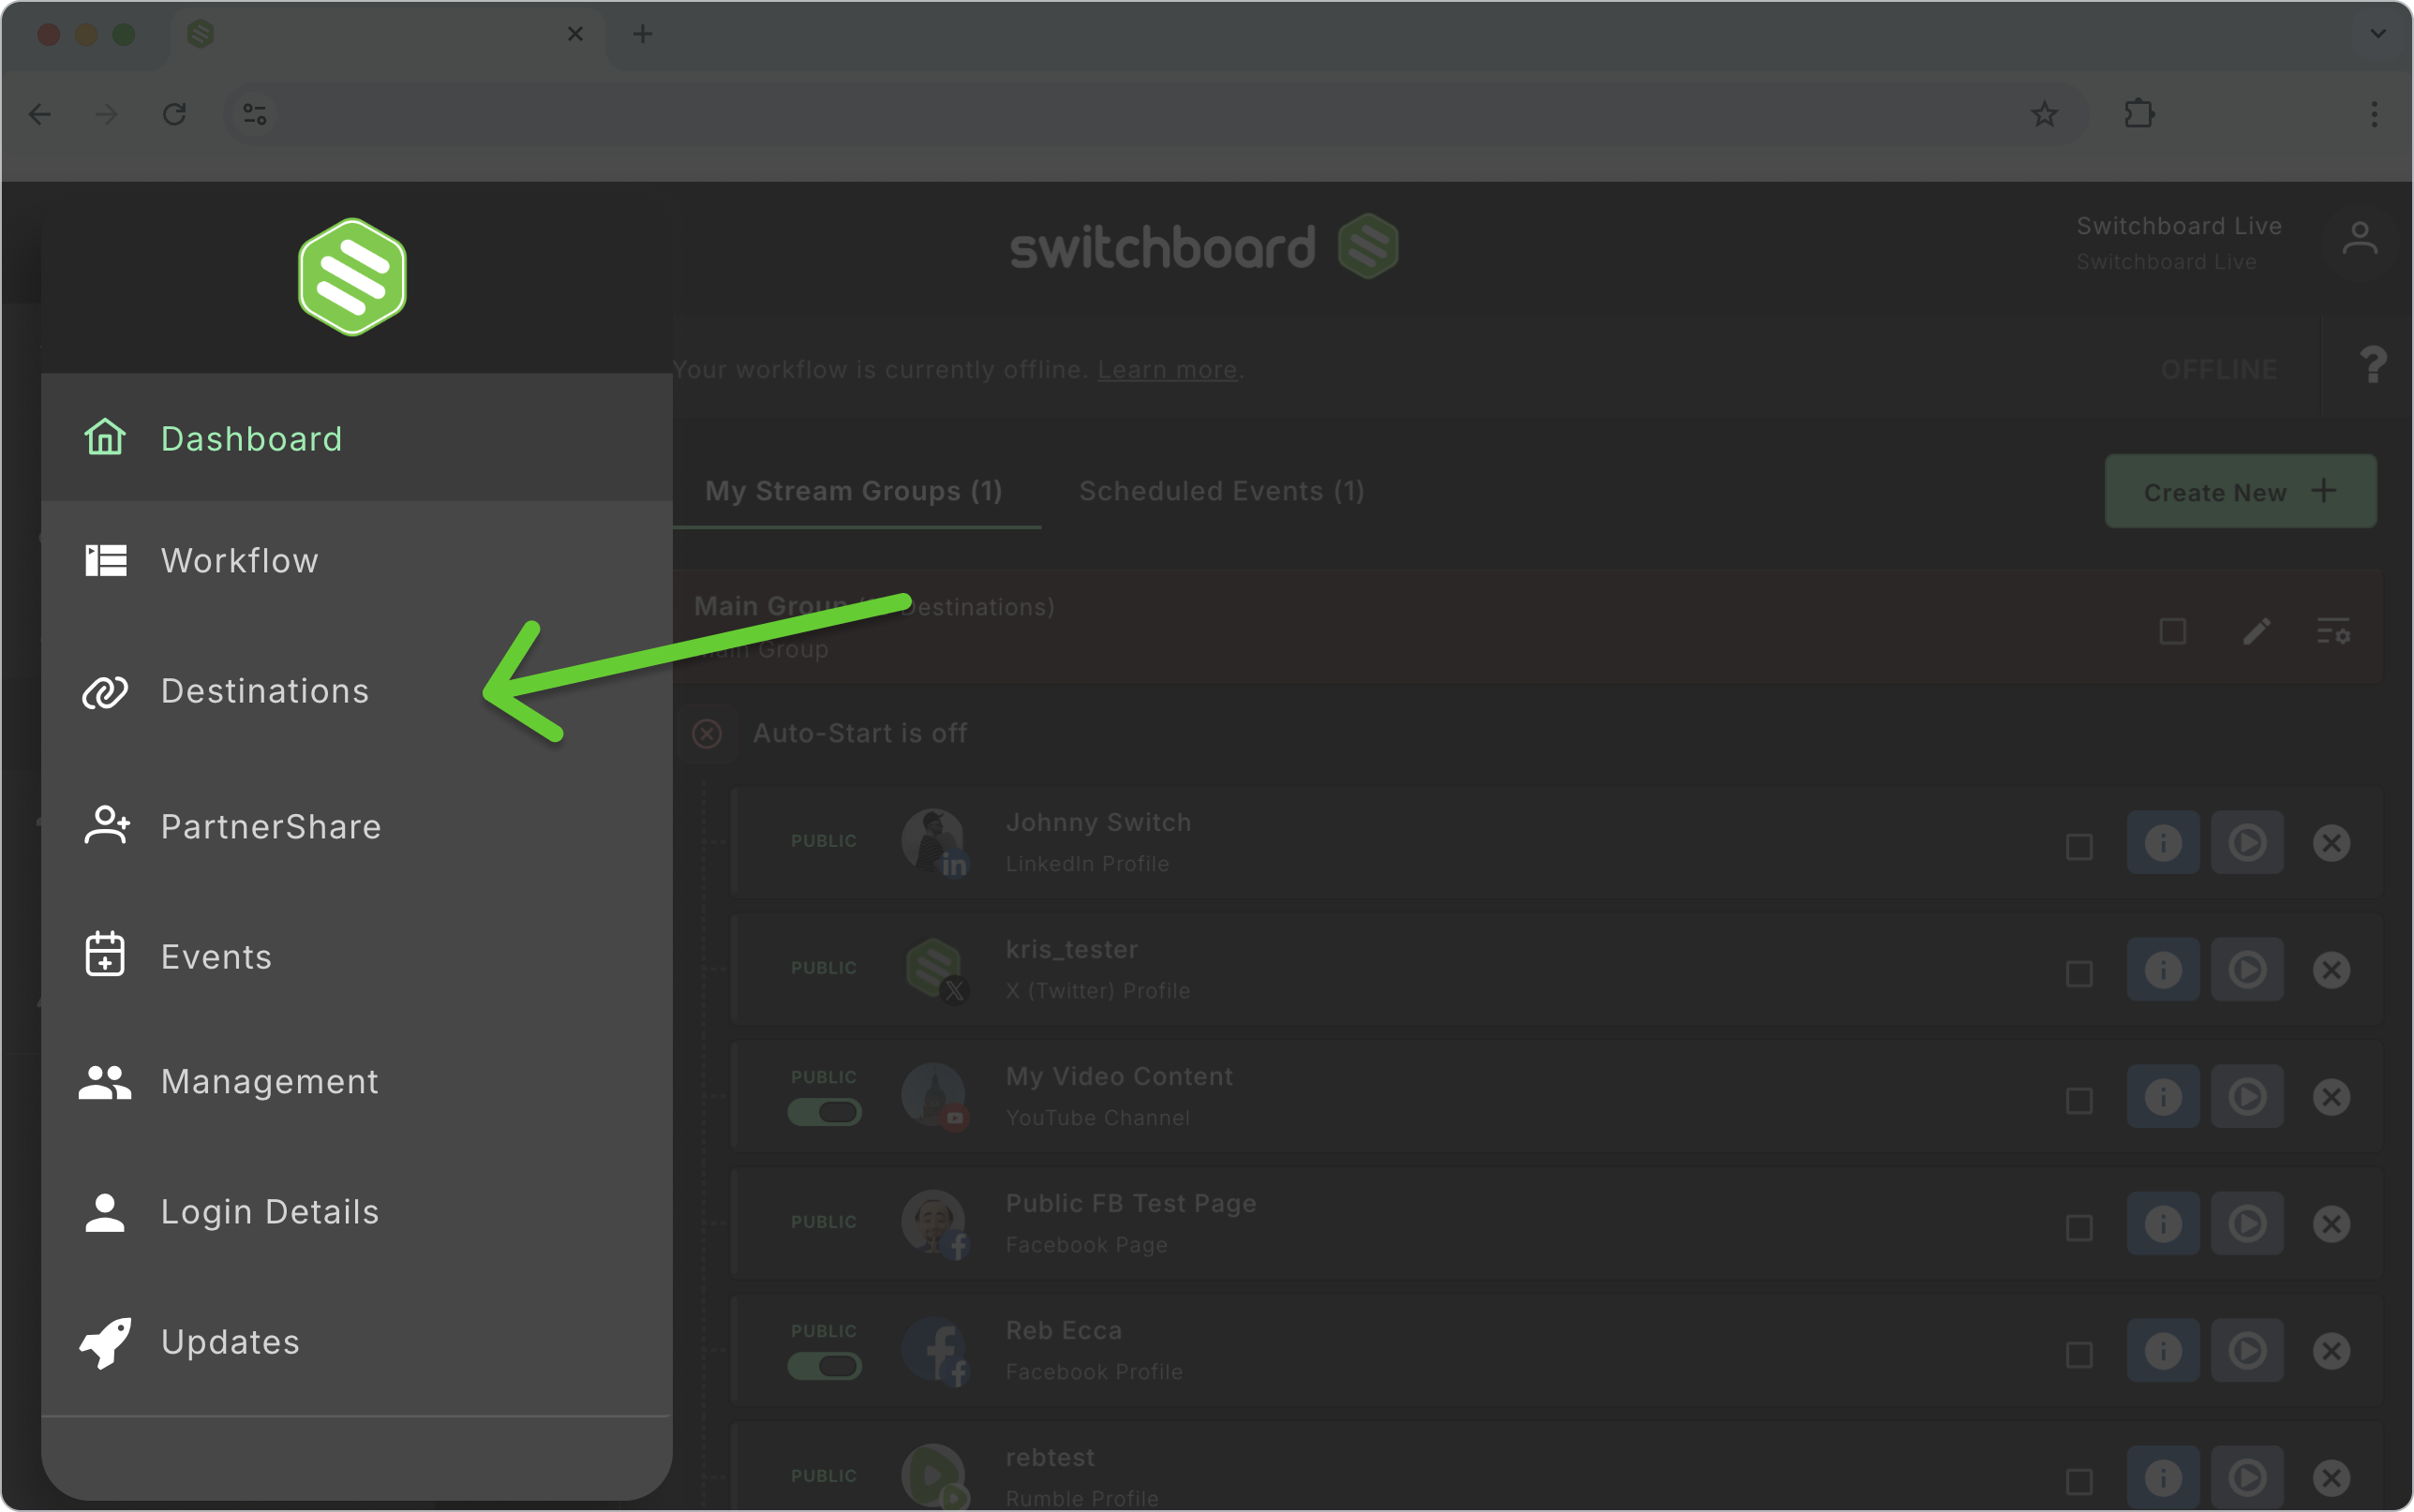Check the rebtest checkbox
Viewport: 2414px width, 1512px height.
[2079, 1482]
